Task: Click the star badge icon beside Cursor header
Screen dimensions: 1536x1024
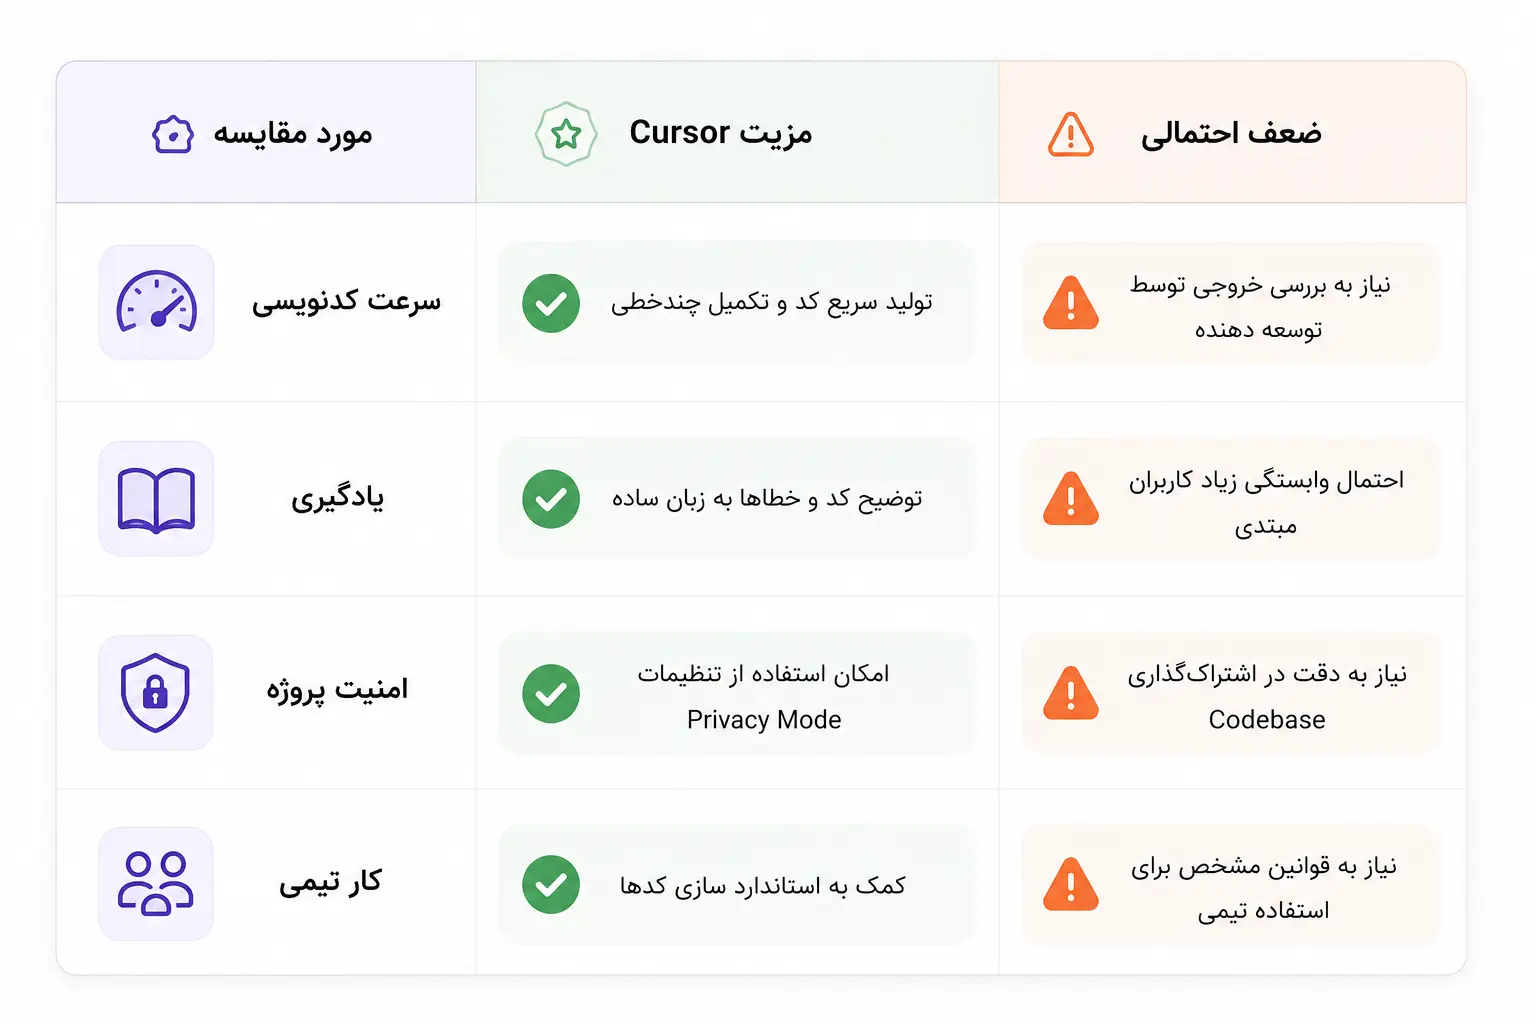Action: tap(566, 133)
